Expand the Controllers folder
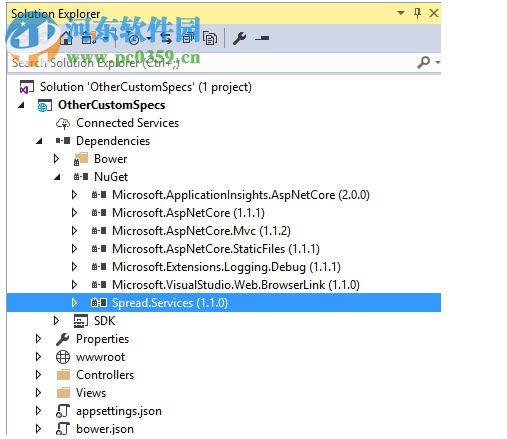 click(x=38, y=375)
